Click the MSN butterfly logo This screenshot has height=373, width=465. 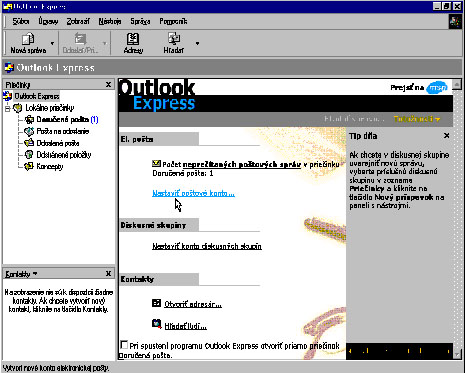pyautogui.click(x=437, y=88)
